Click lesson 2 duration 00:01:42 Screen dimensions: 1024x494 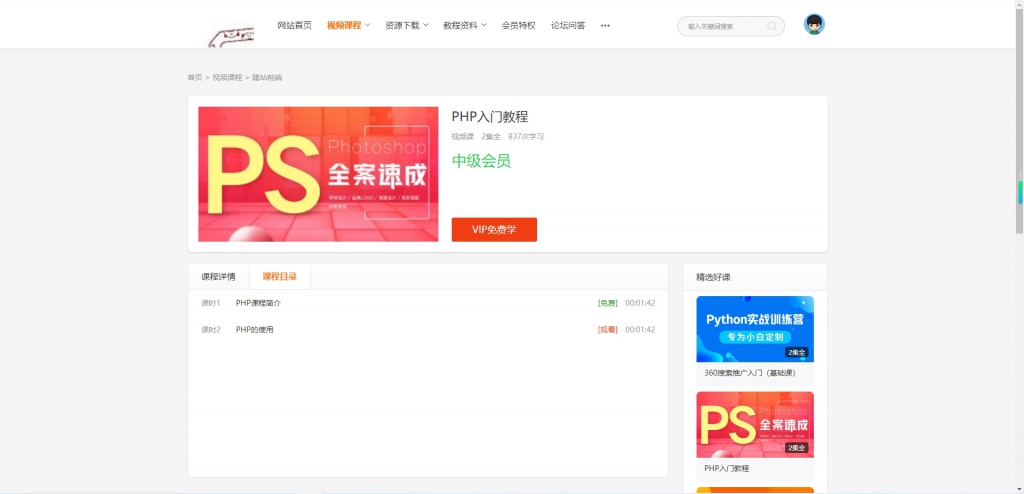click(640, 330)
